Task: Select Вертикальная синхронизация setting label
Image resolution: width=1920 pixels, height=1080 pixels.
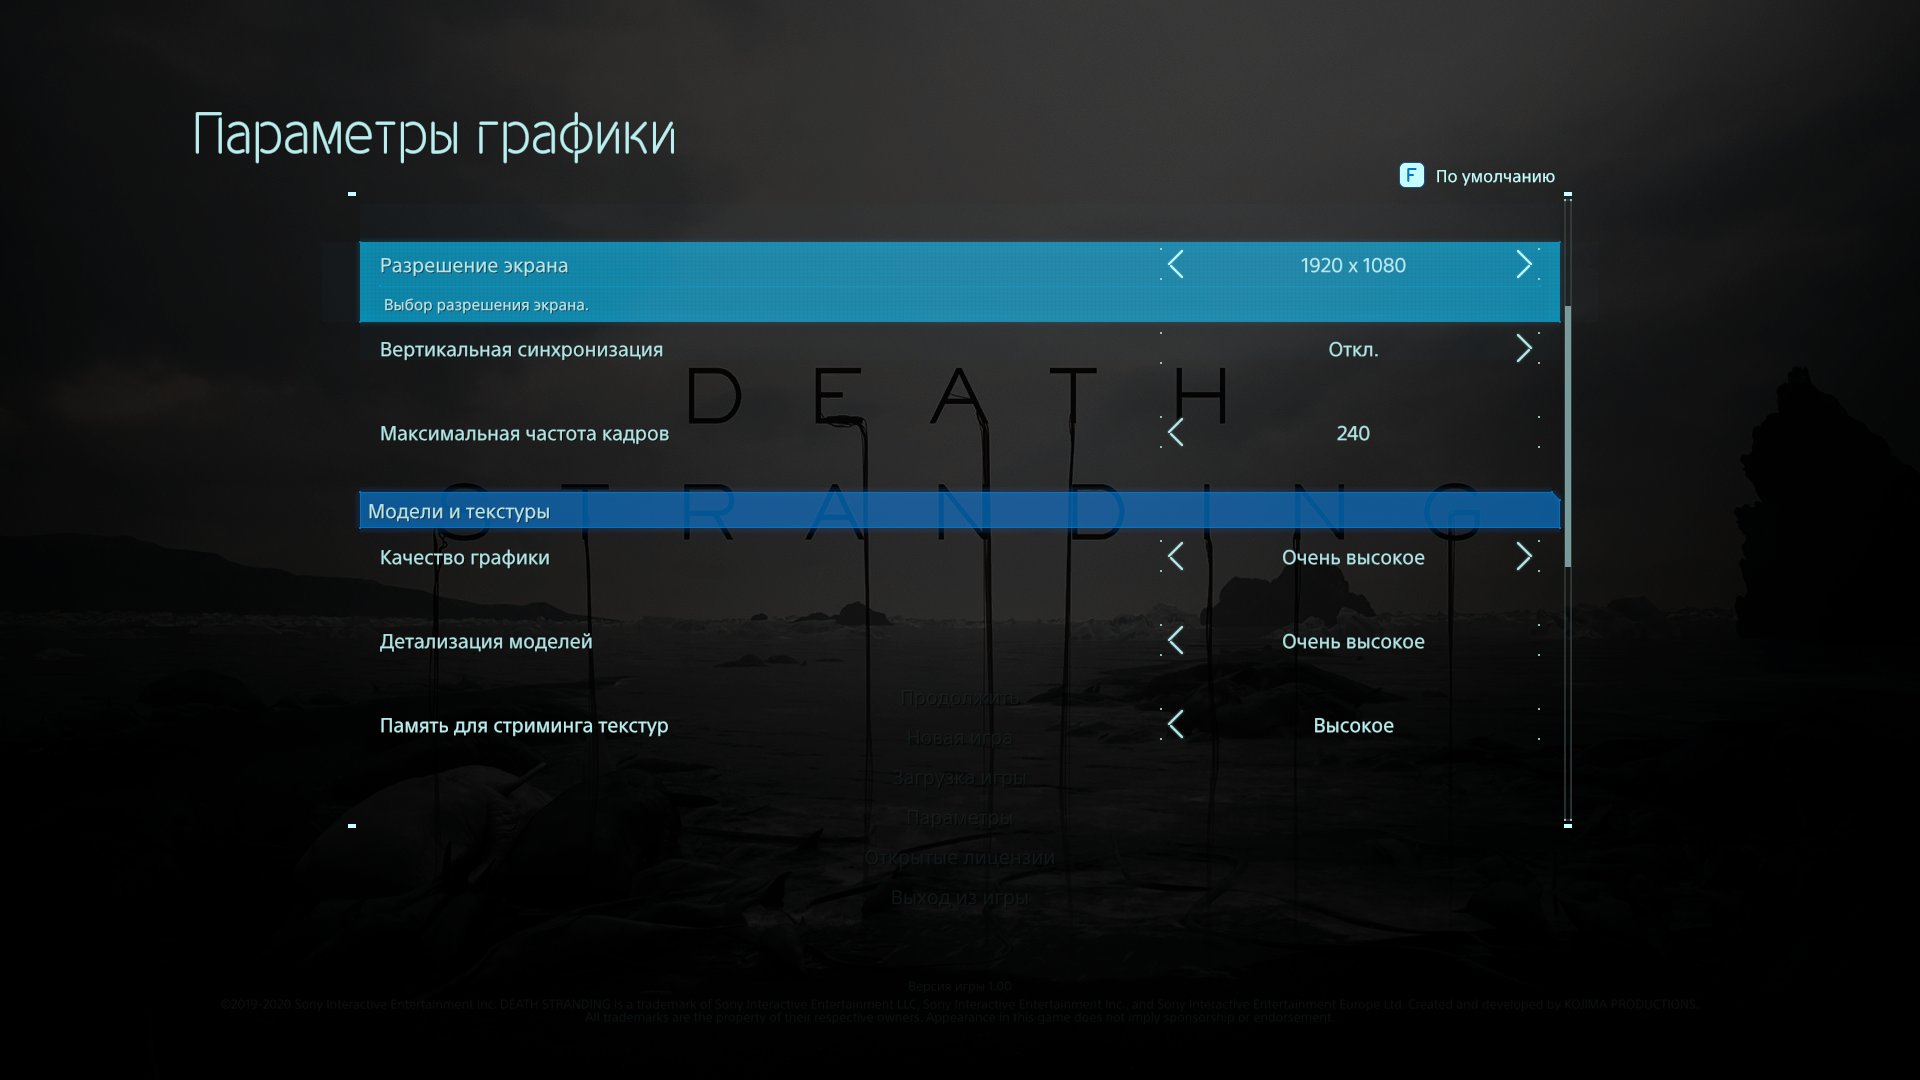Action: click(521, 350)
